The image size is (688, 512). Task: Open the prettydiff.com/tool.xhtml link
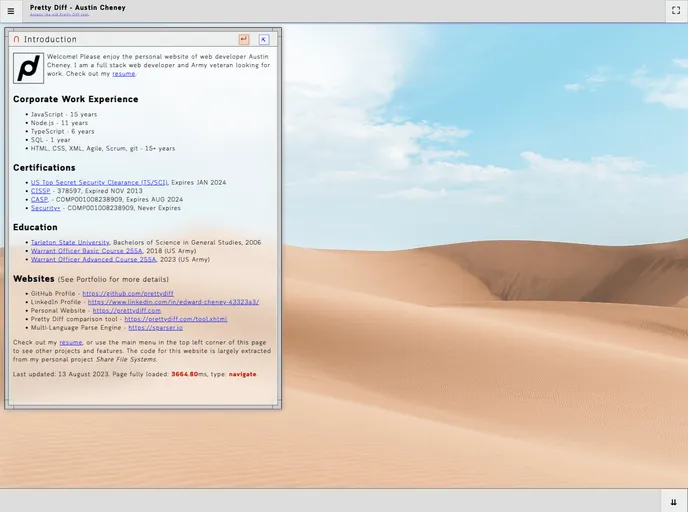click(176, 319)
